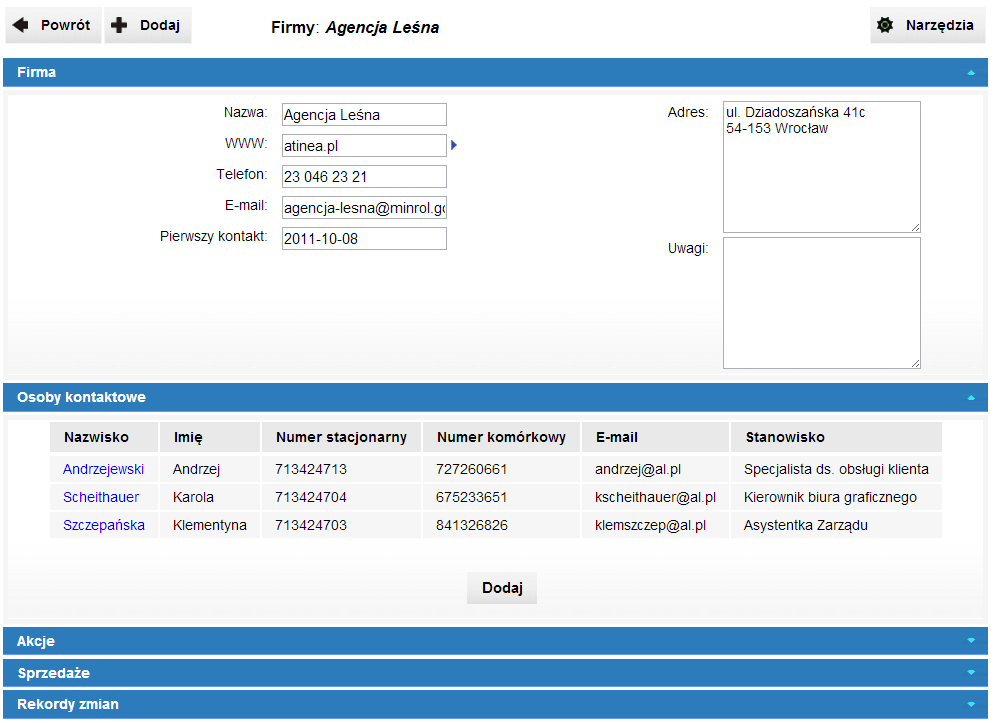Click the Stanowisko column header

point(784,437)
